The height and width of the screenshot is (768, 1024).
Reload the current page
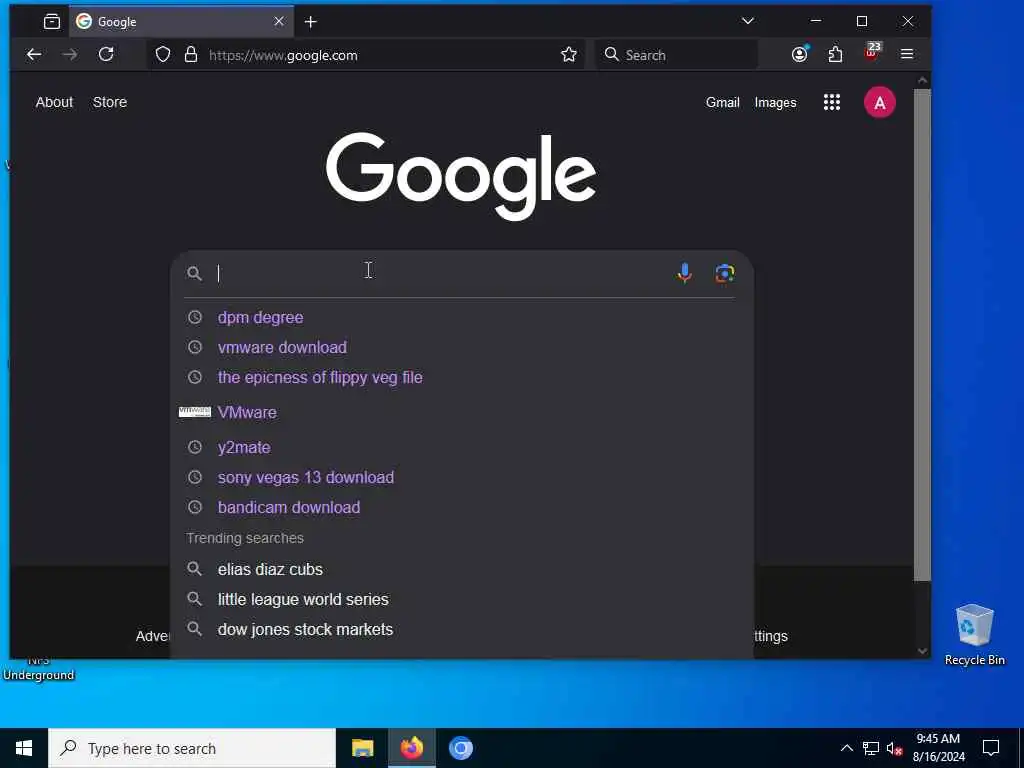(x=106, y=54)
